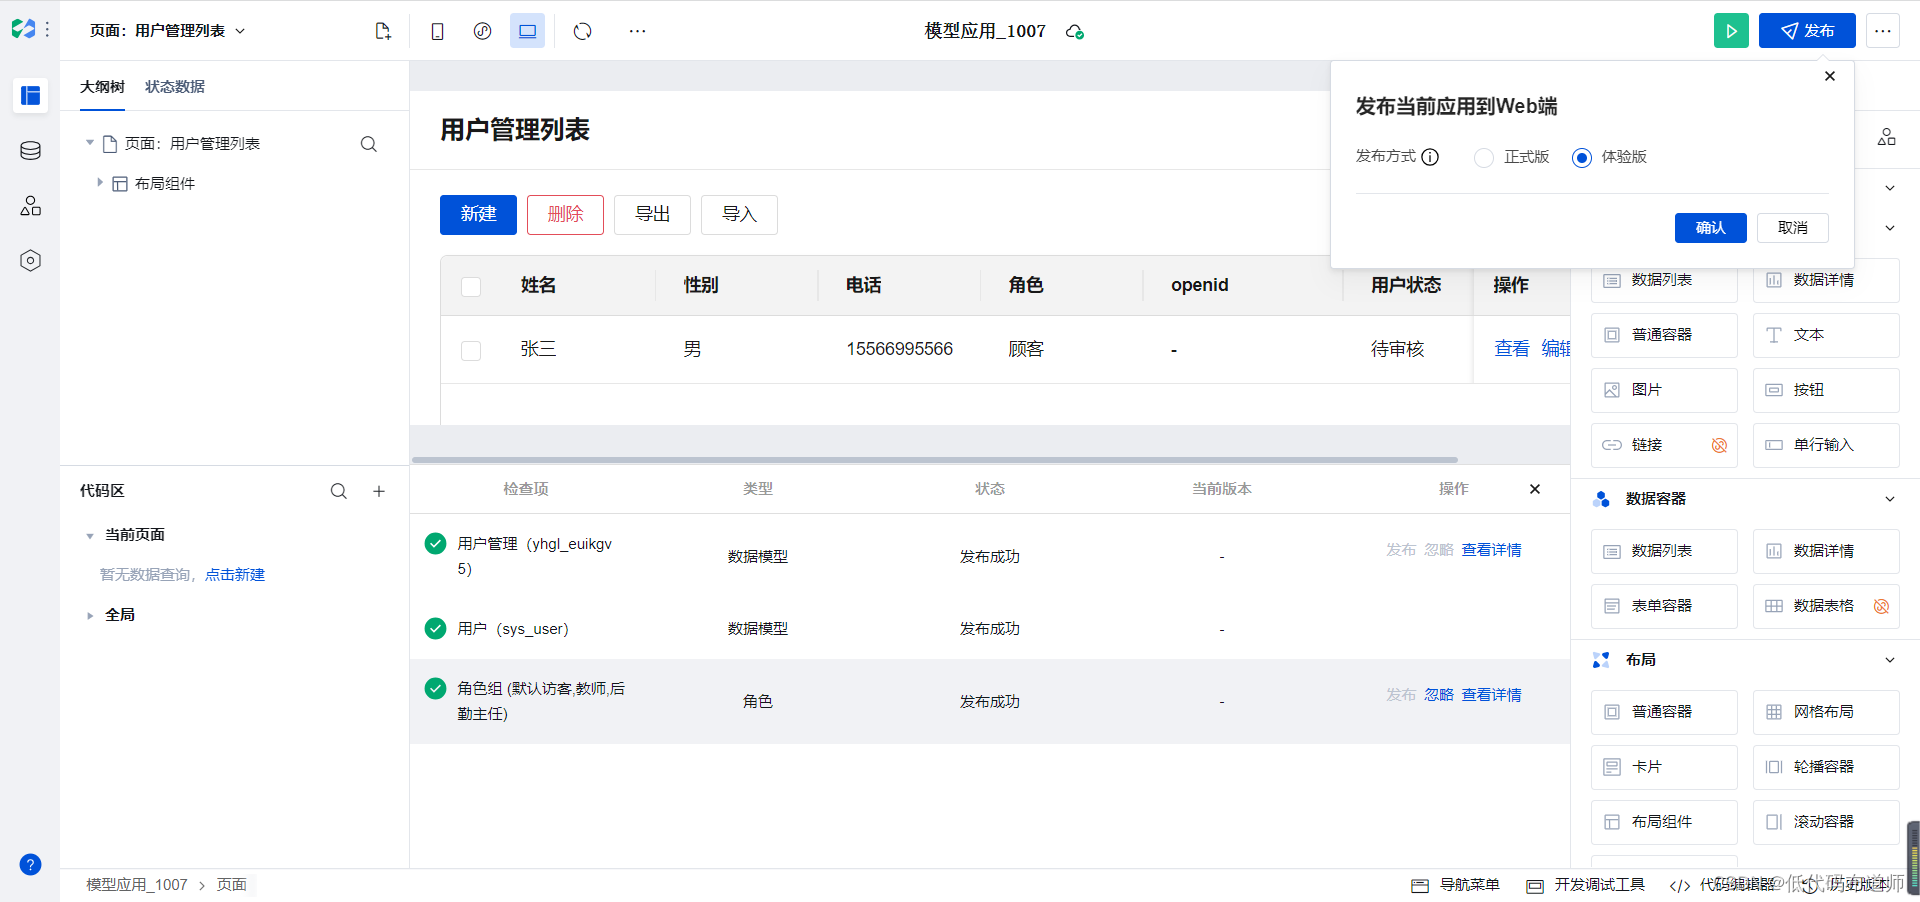Open 开发调试工具 in bottom bar
1920x902 pixels.
coord(1586,885)
